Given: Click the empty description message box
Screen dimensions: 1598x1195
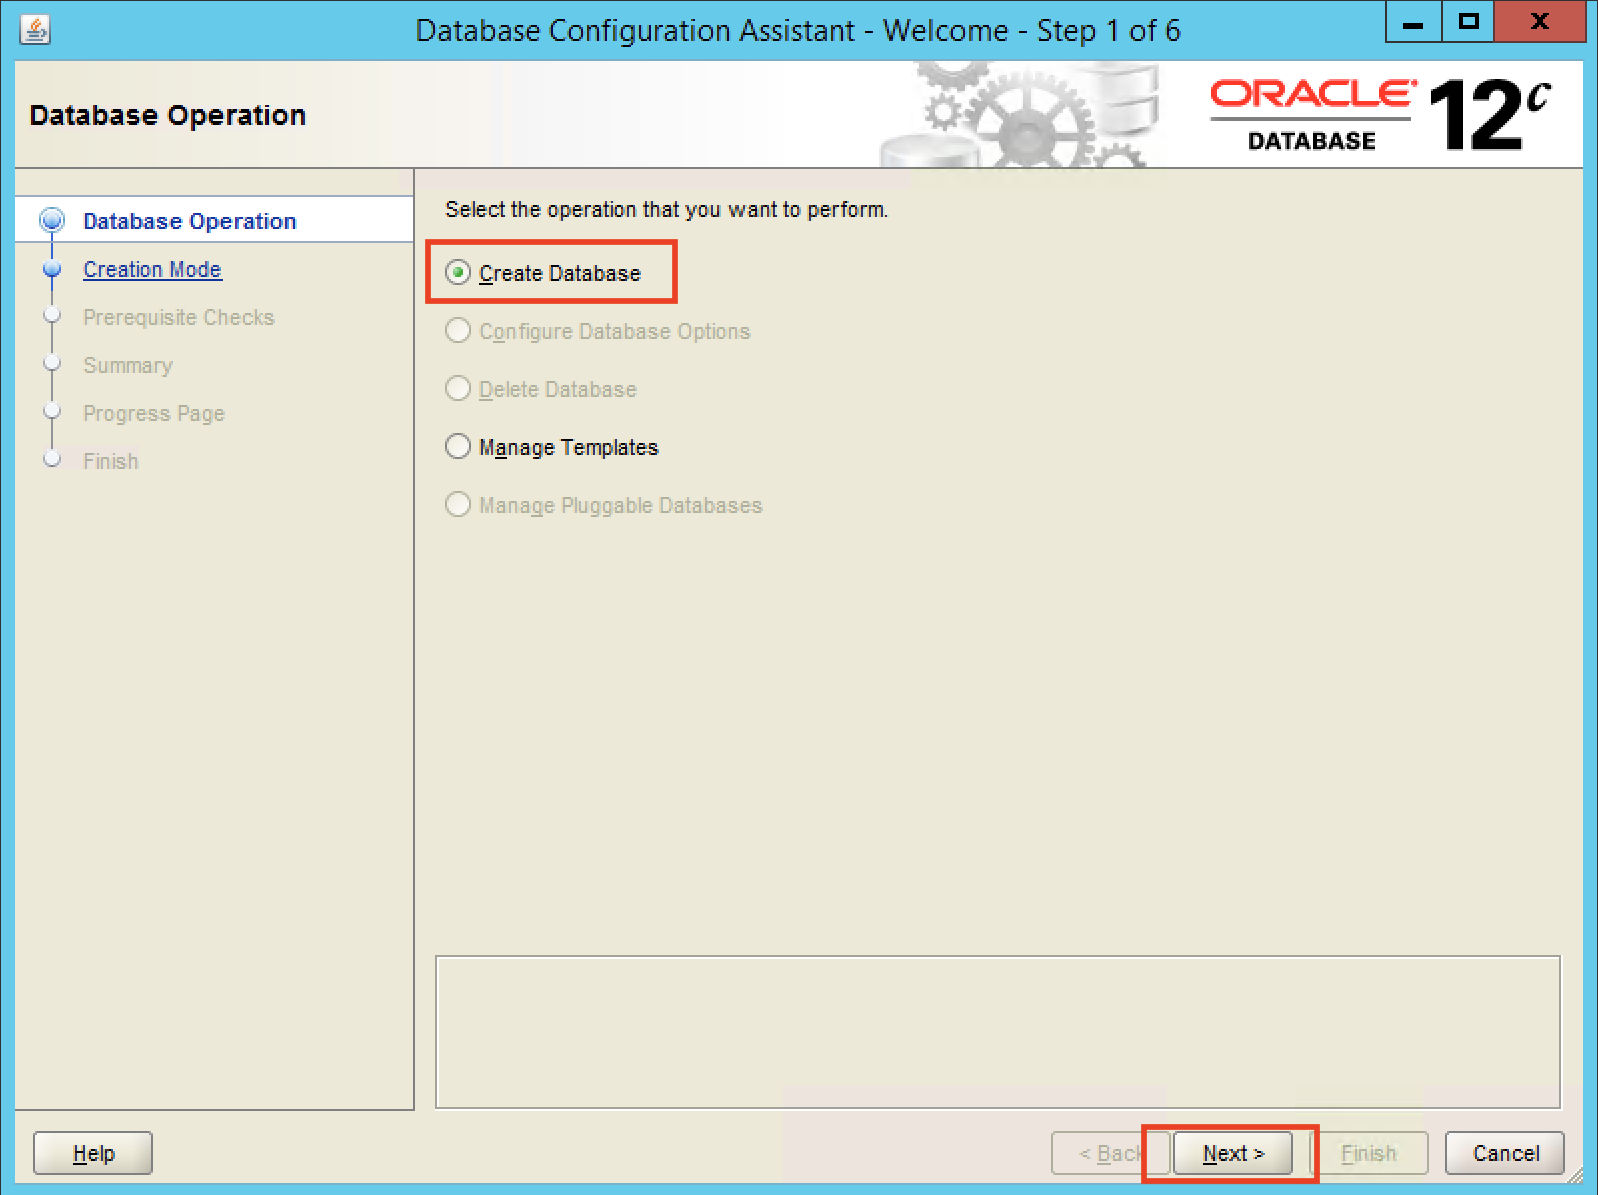Looking at the screenshot, I should (998, 1032).
